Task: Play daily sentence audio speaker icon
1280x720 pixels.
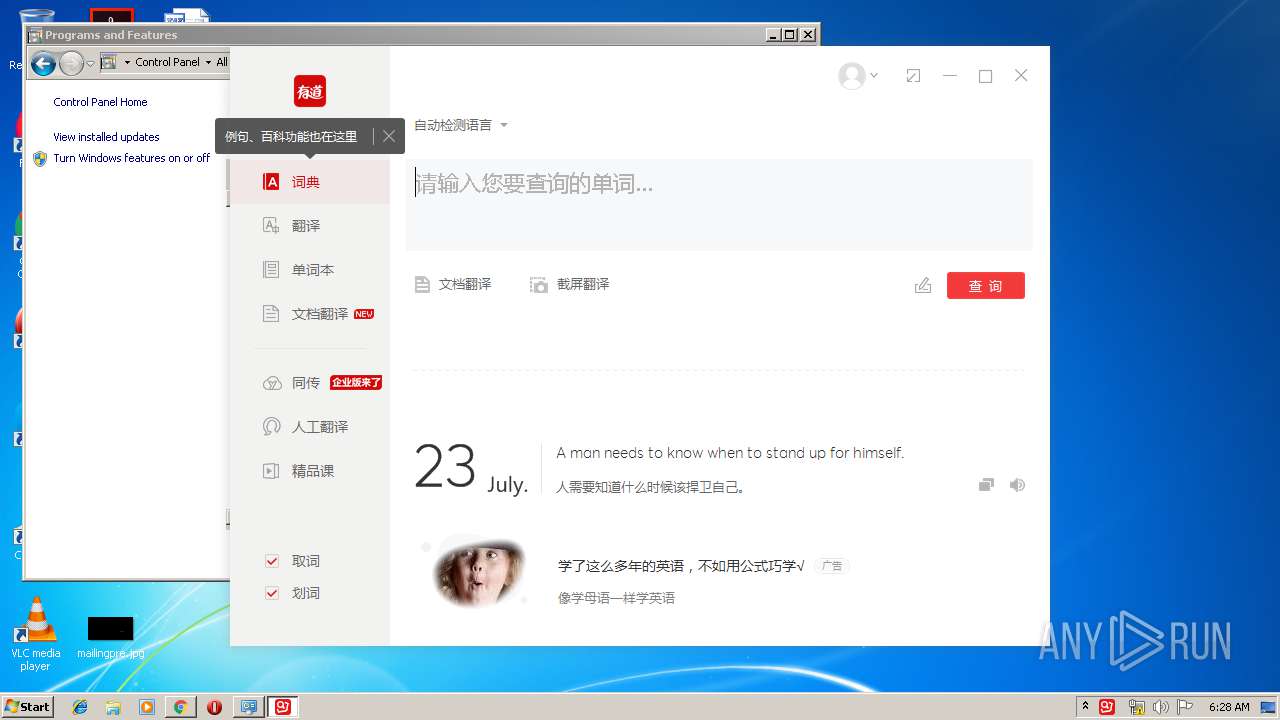Action: [1017, 485]
